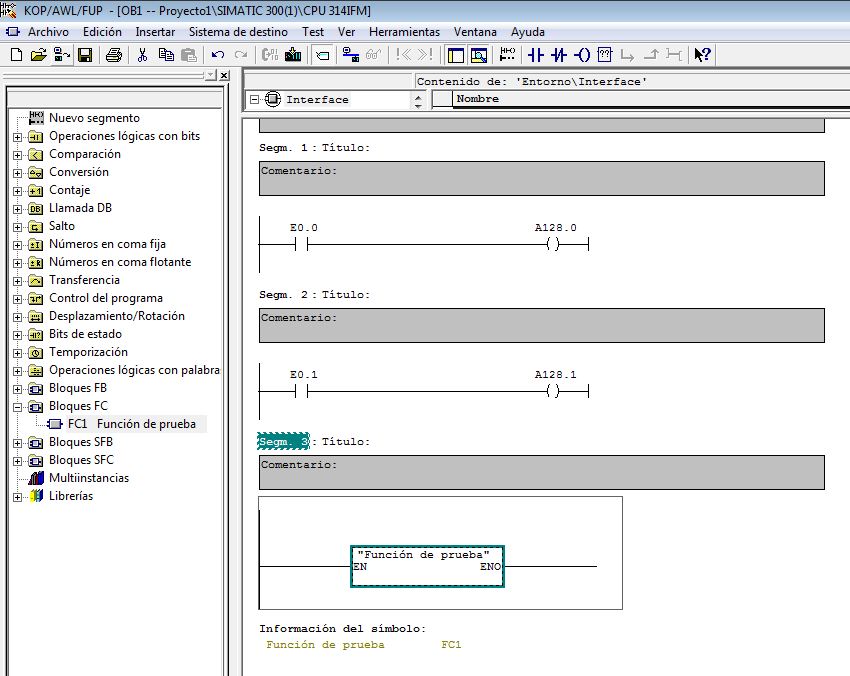The width and height of the screenshot is (850, 676).
Task: Click the Save icon in the toolbar
Action: [x=85, y=55]
